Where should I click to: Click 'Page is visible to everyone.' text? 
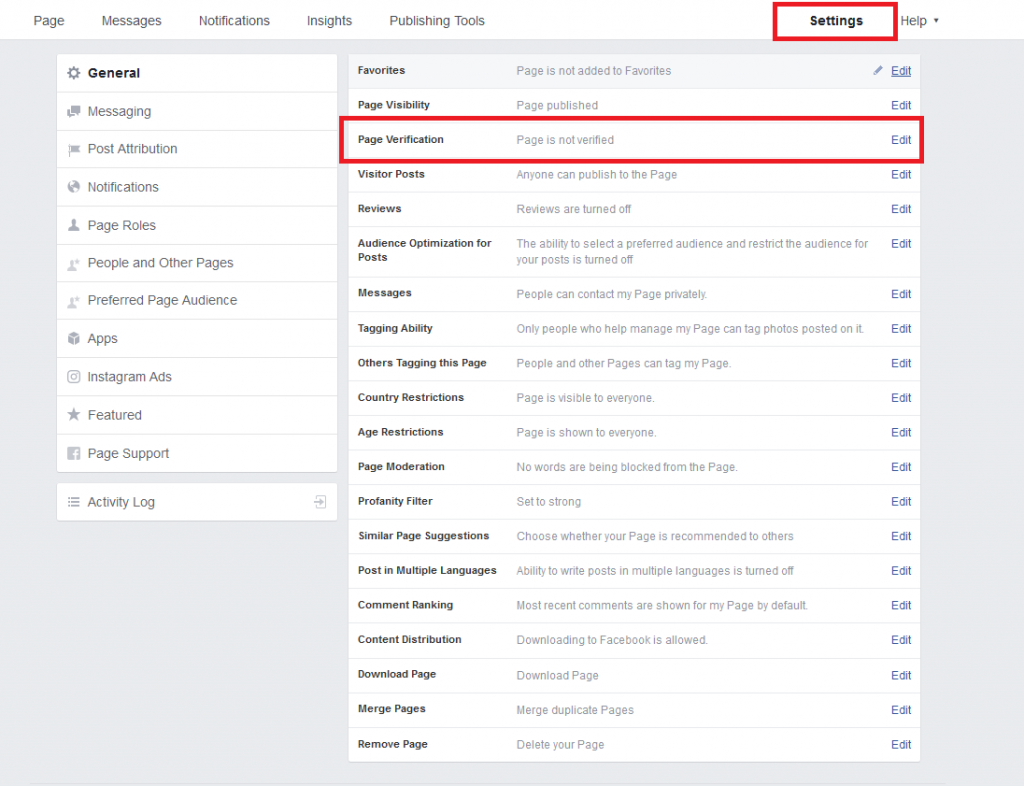pos(585,398)
